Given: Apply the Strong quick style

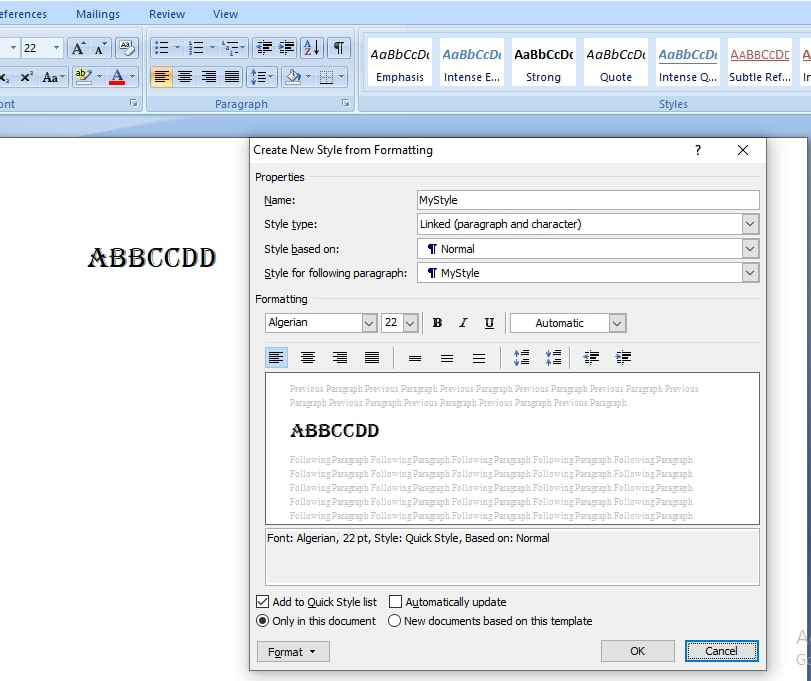Looking at the screenshot, I should [x=544, y=64].
